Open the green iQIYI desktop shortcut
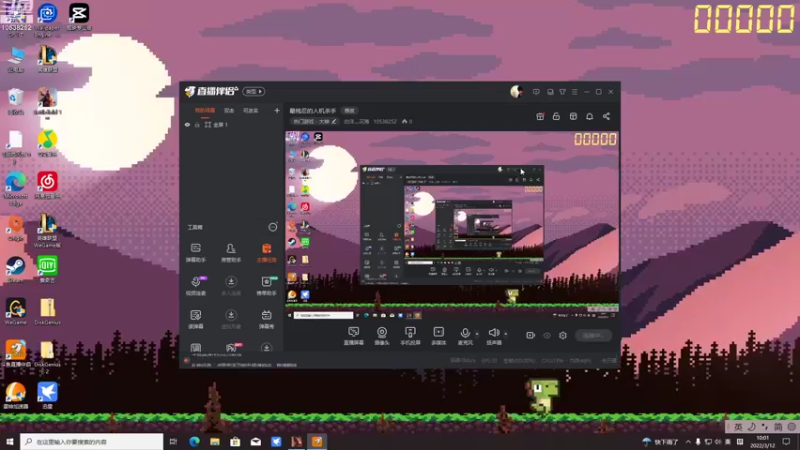Image resolution: width=800 pixels, height=450 pixels. tap(47, 269)
